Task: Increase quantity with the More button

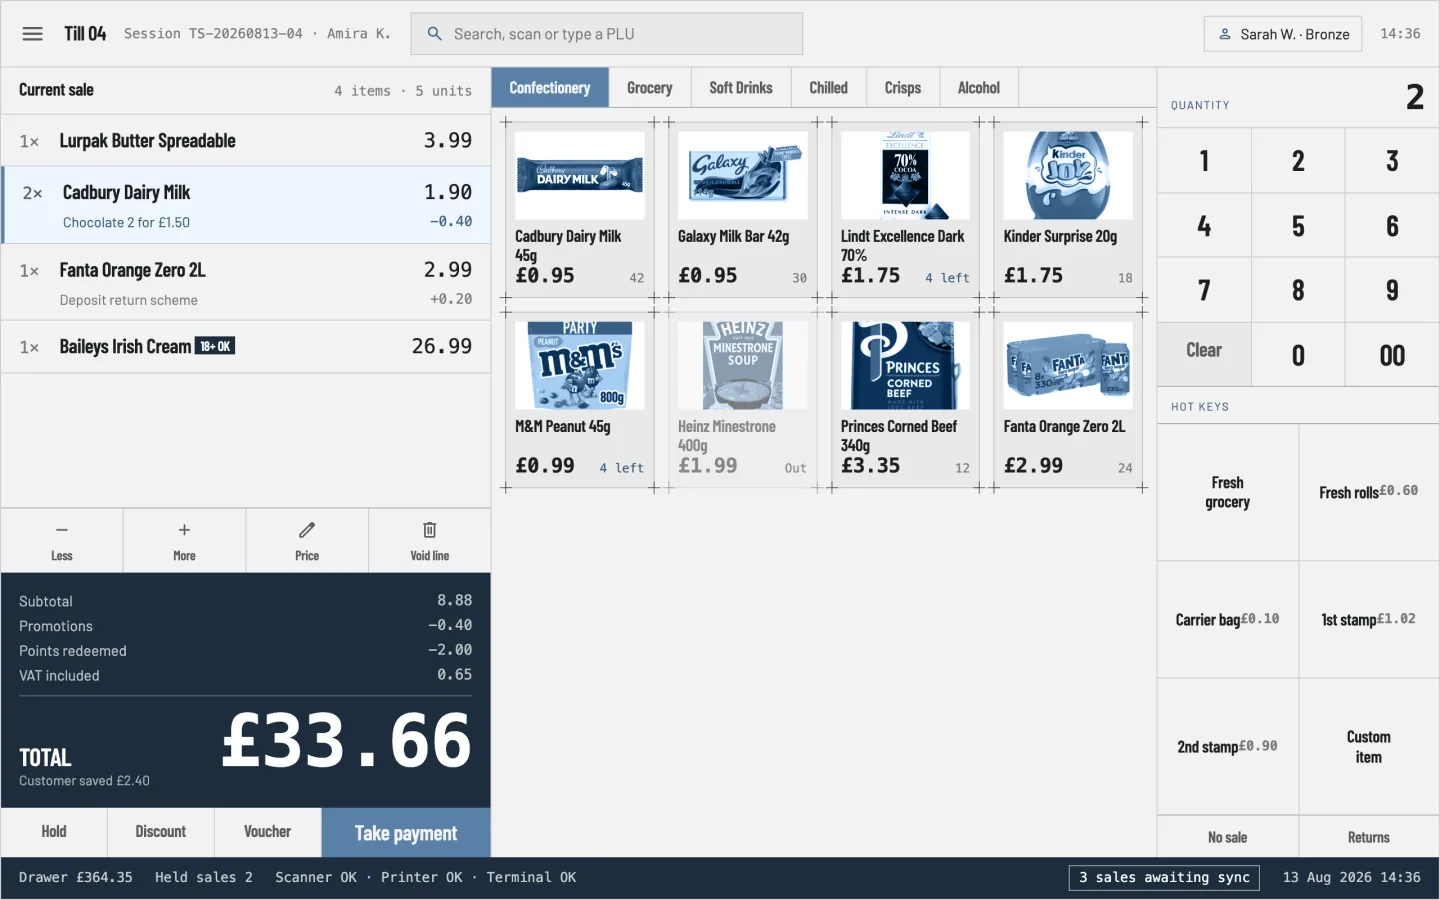Action: pos(184,541)
